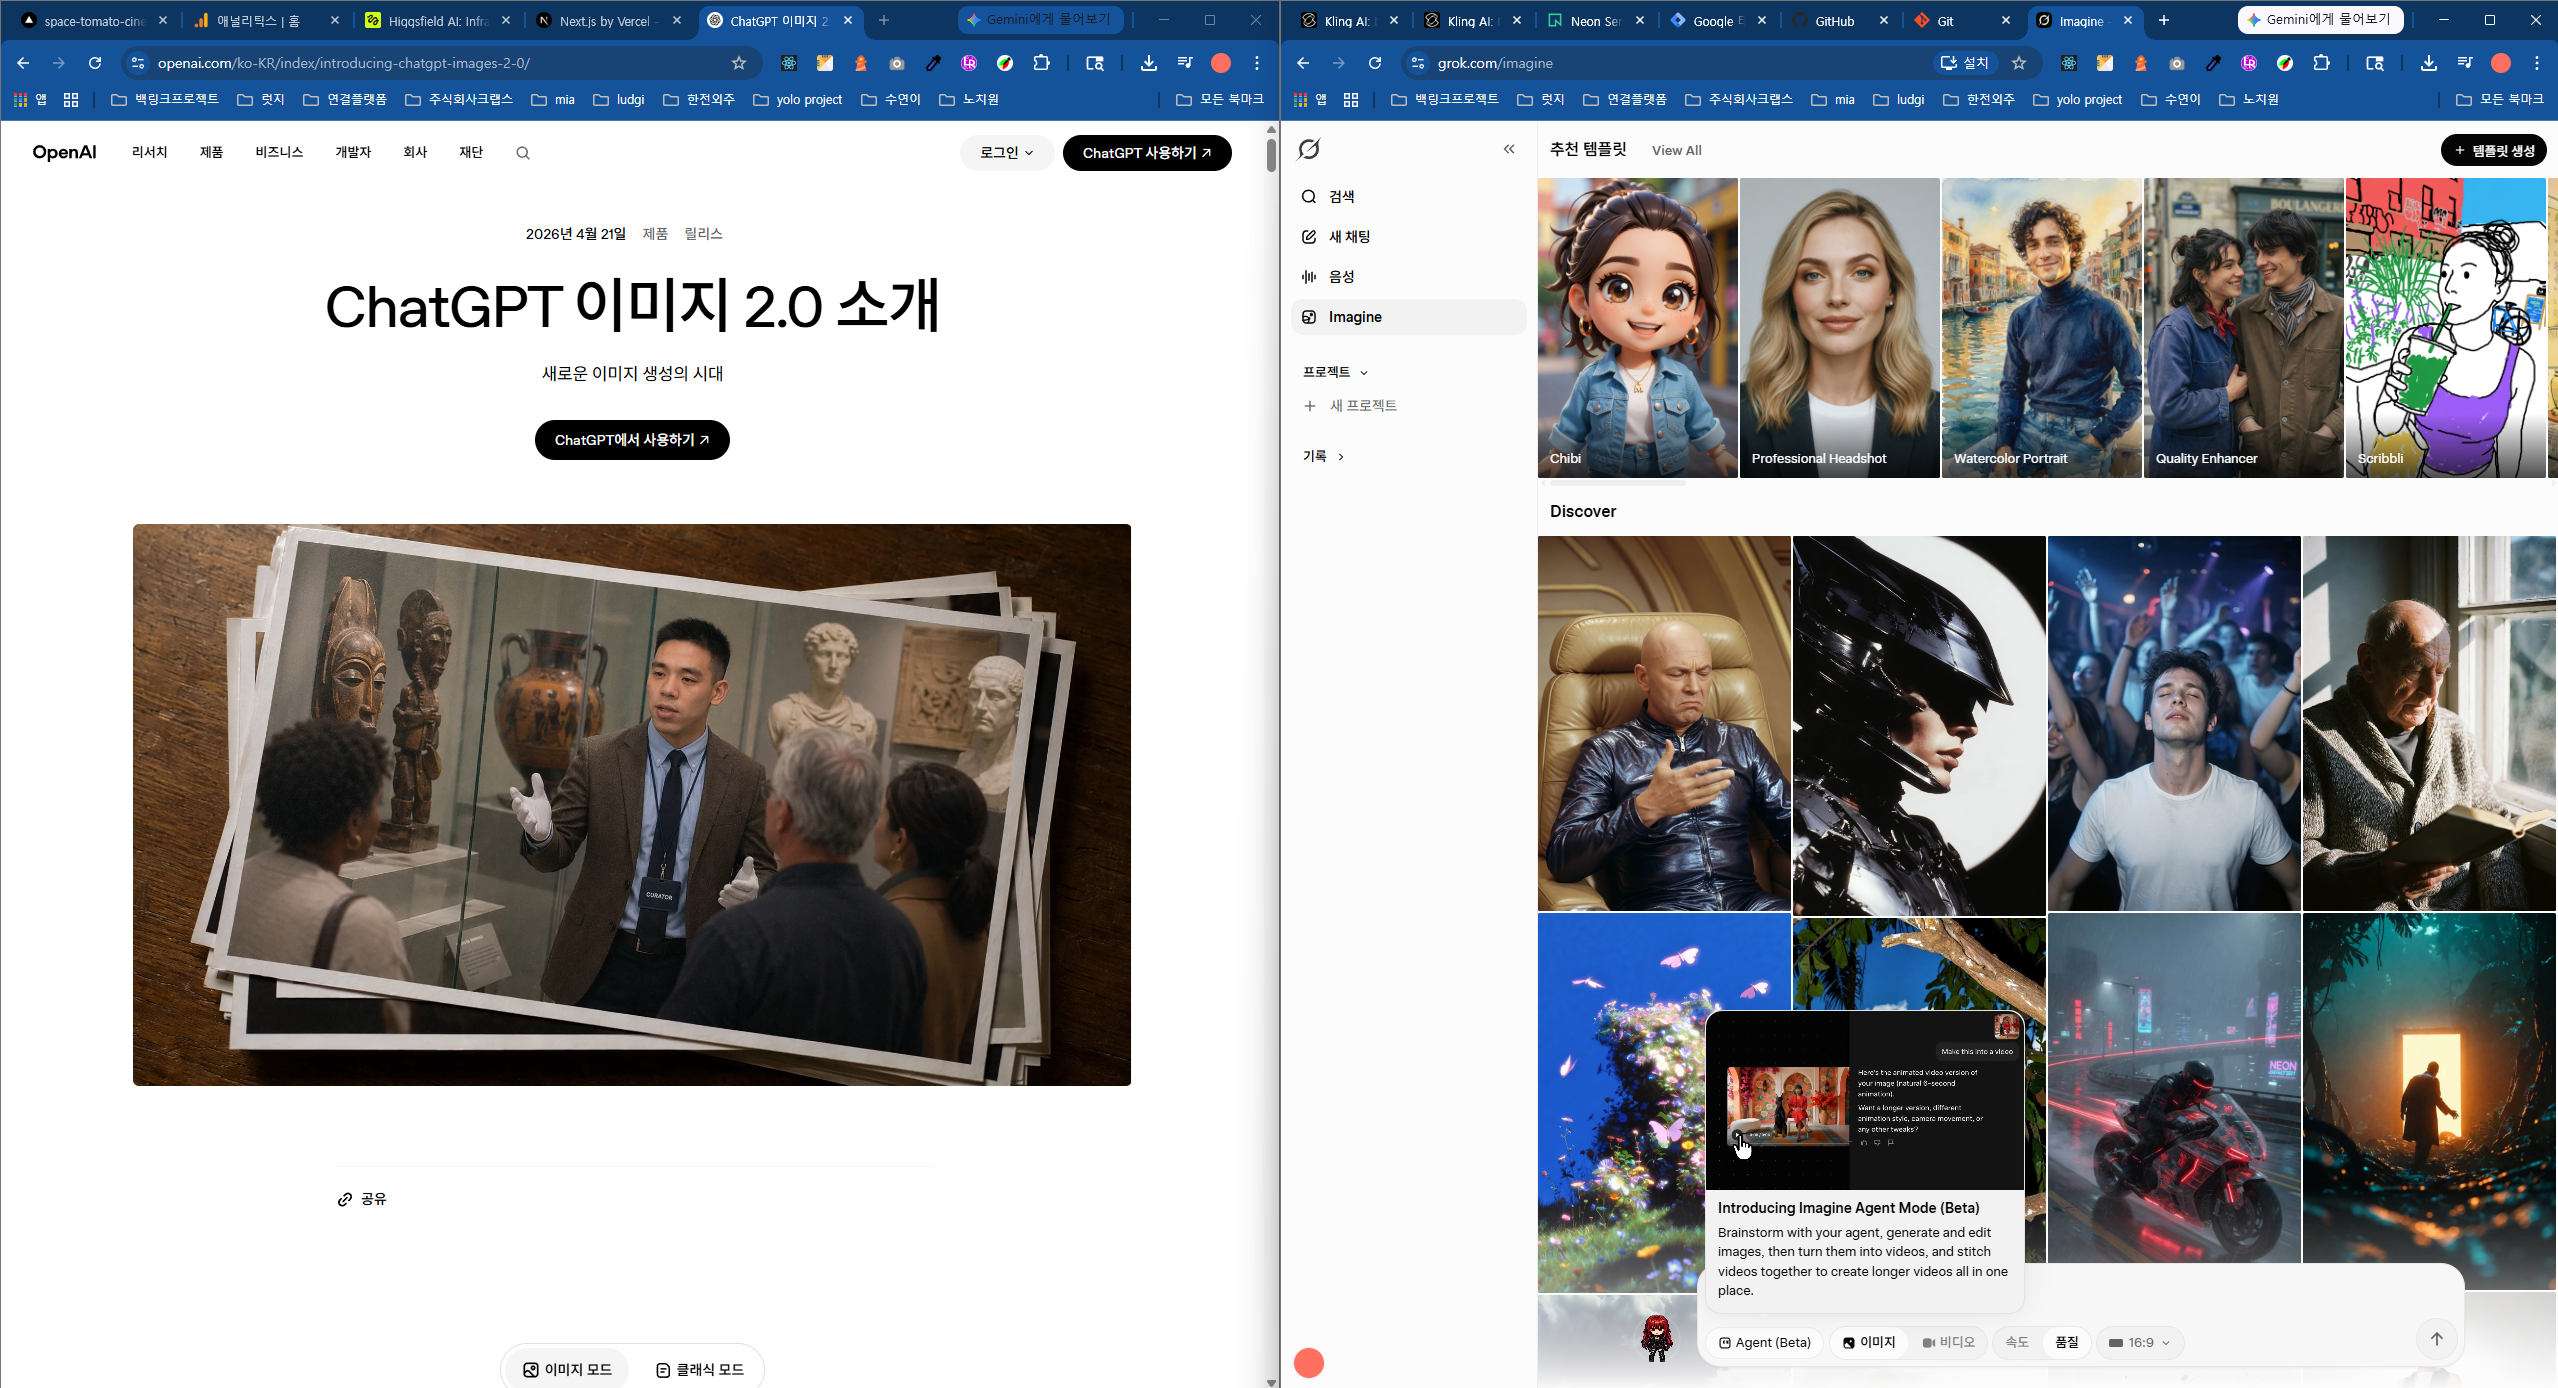Open a new tab in the left browser
The height and width of the screenshot is (1388, 2558).
(x=884, y=20)
